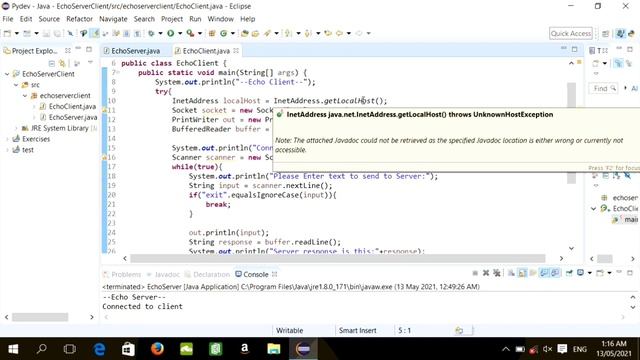The width and height of the screenshot is (640, 360).
Task: Click the External Tools run icon
Action: coord(190,33)
